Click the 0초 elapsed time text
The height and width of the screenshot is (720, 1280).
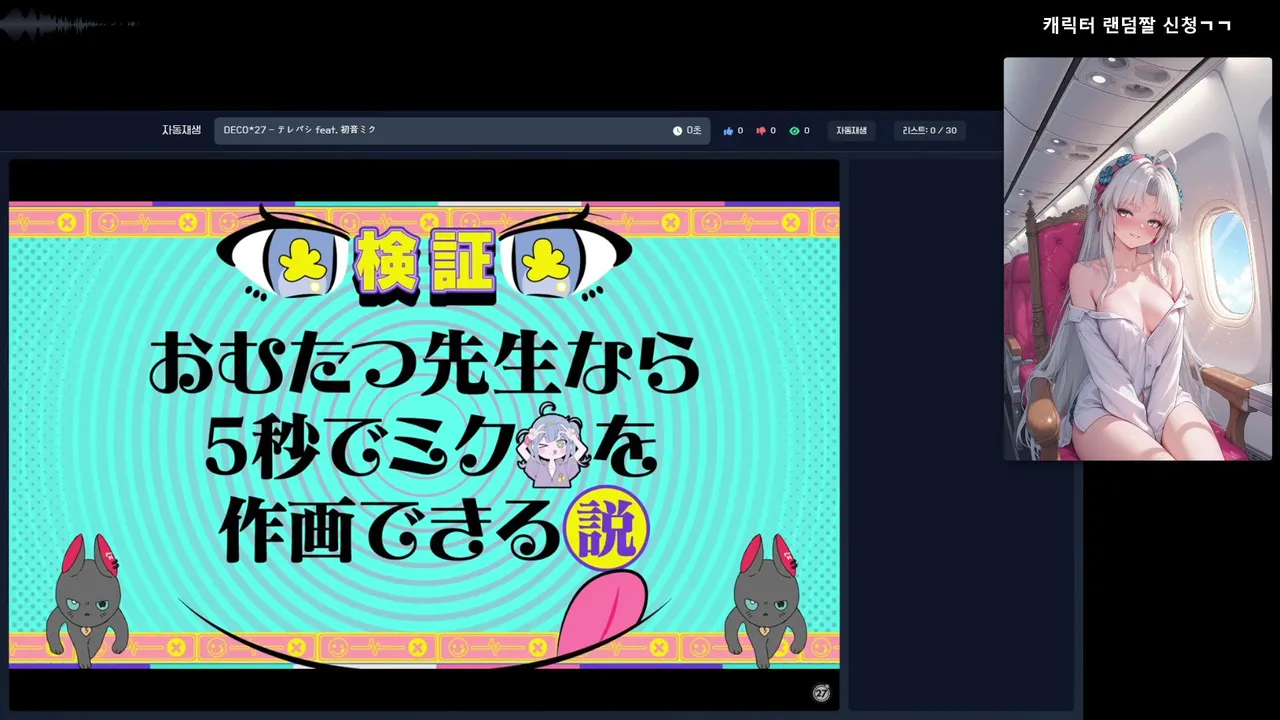point(693,131)
